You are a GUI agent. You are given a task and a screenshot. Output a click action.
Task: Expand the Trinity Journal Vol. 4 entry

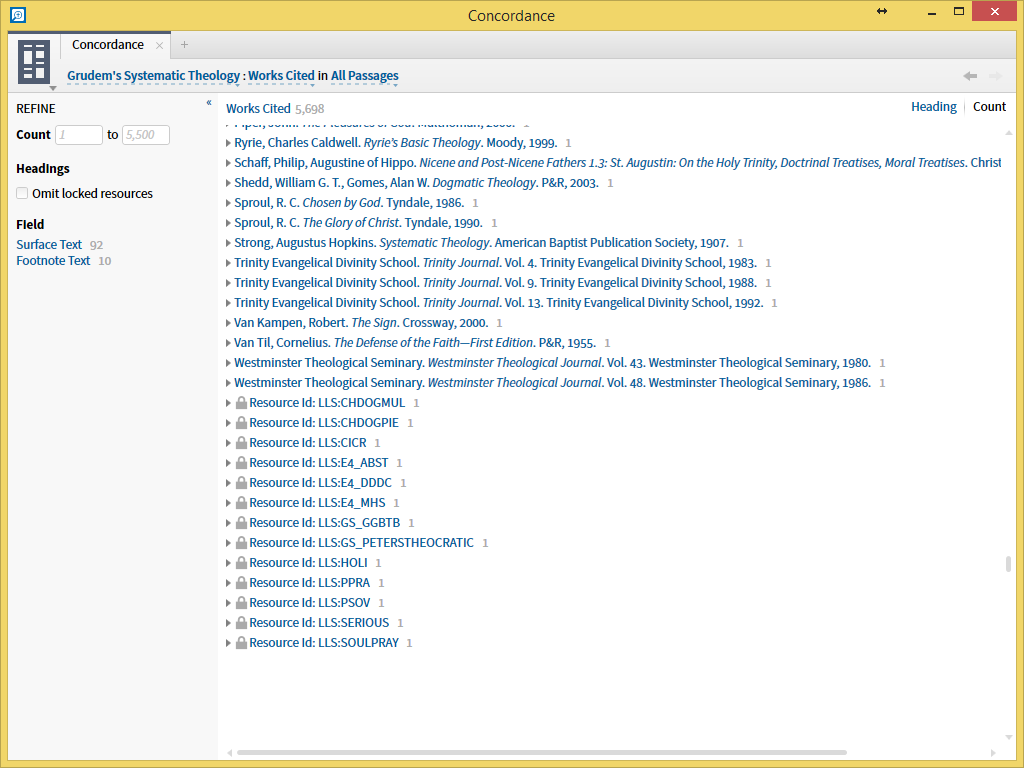(228, 263)
